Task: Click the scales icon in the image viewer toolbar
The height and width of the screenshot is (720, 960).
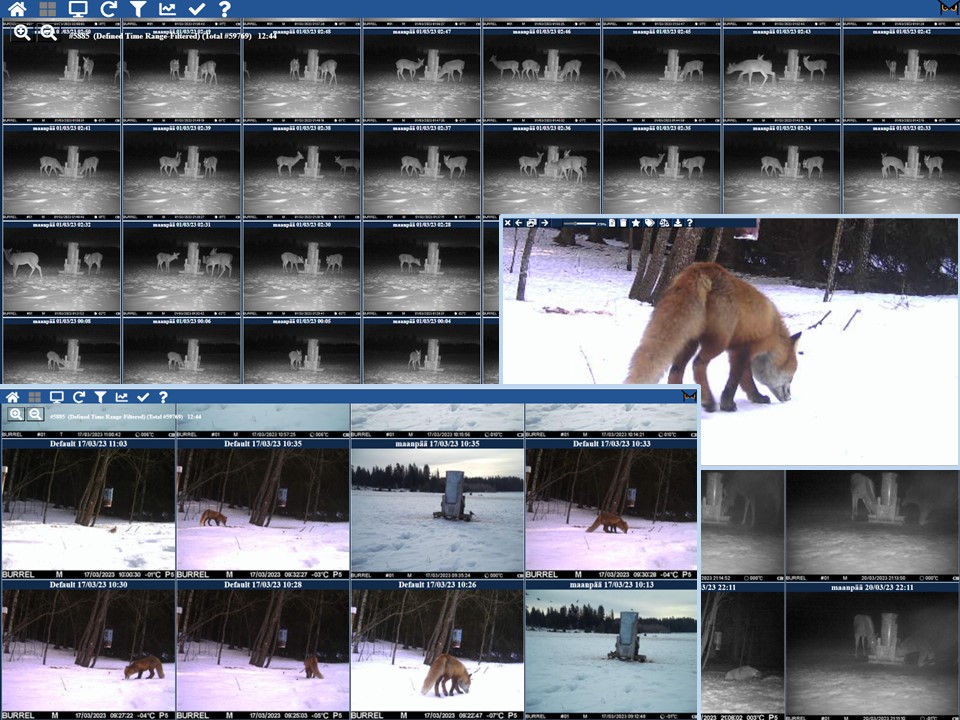Action: pyautogui.click(x=663, y=223)
